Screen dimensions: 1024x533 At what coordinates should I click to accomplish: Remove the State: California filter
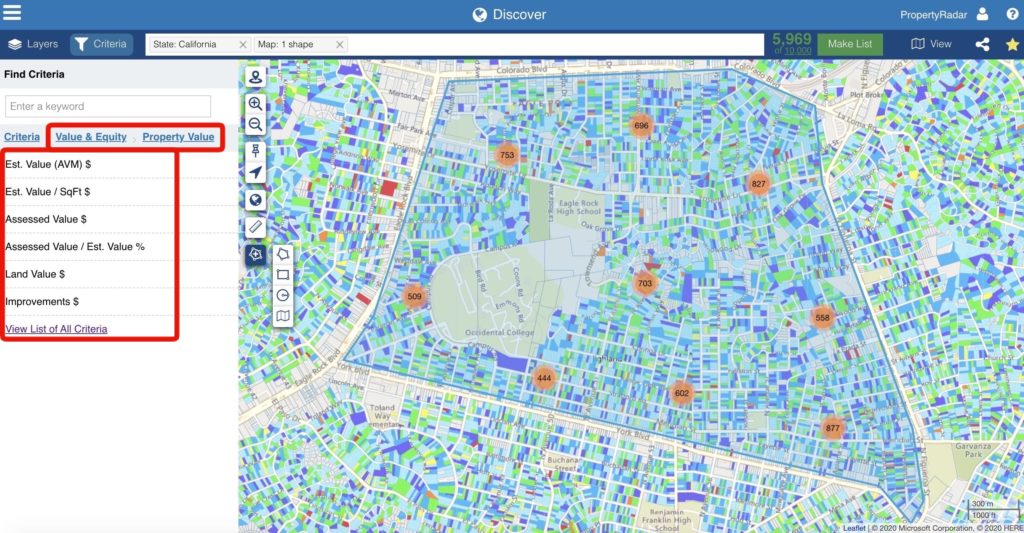pyautogui.click(x=243, y=44)
